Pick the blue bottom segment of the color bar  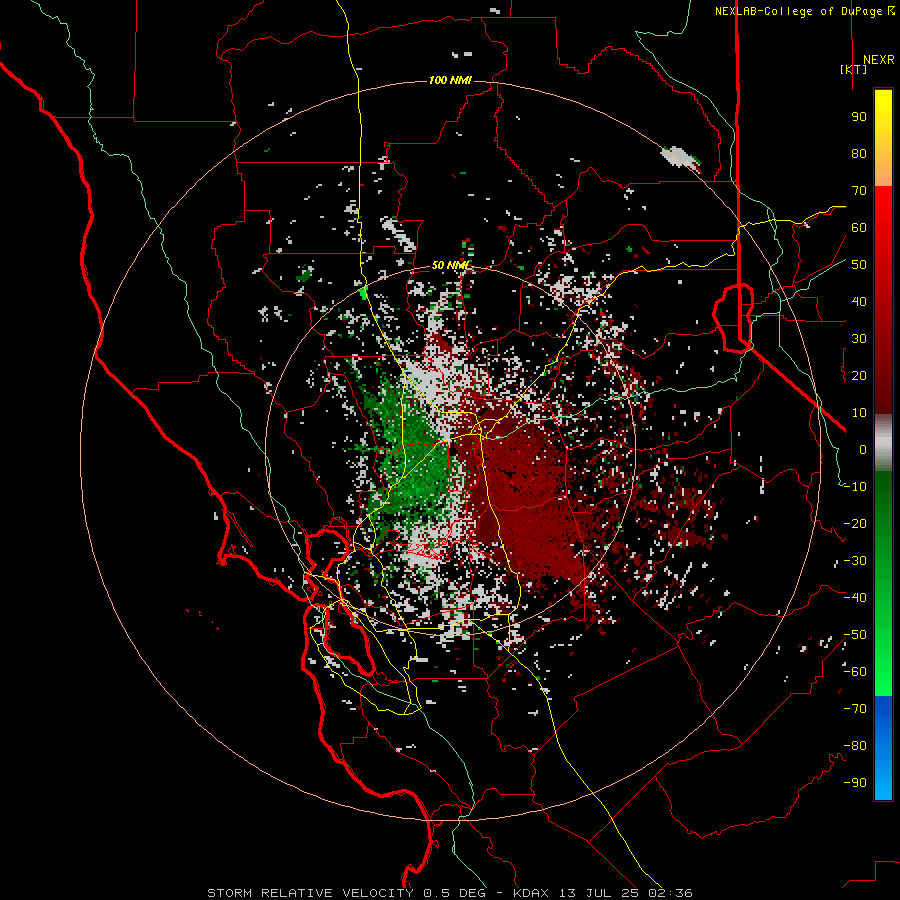(883, 748)
